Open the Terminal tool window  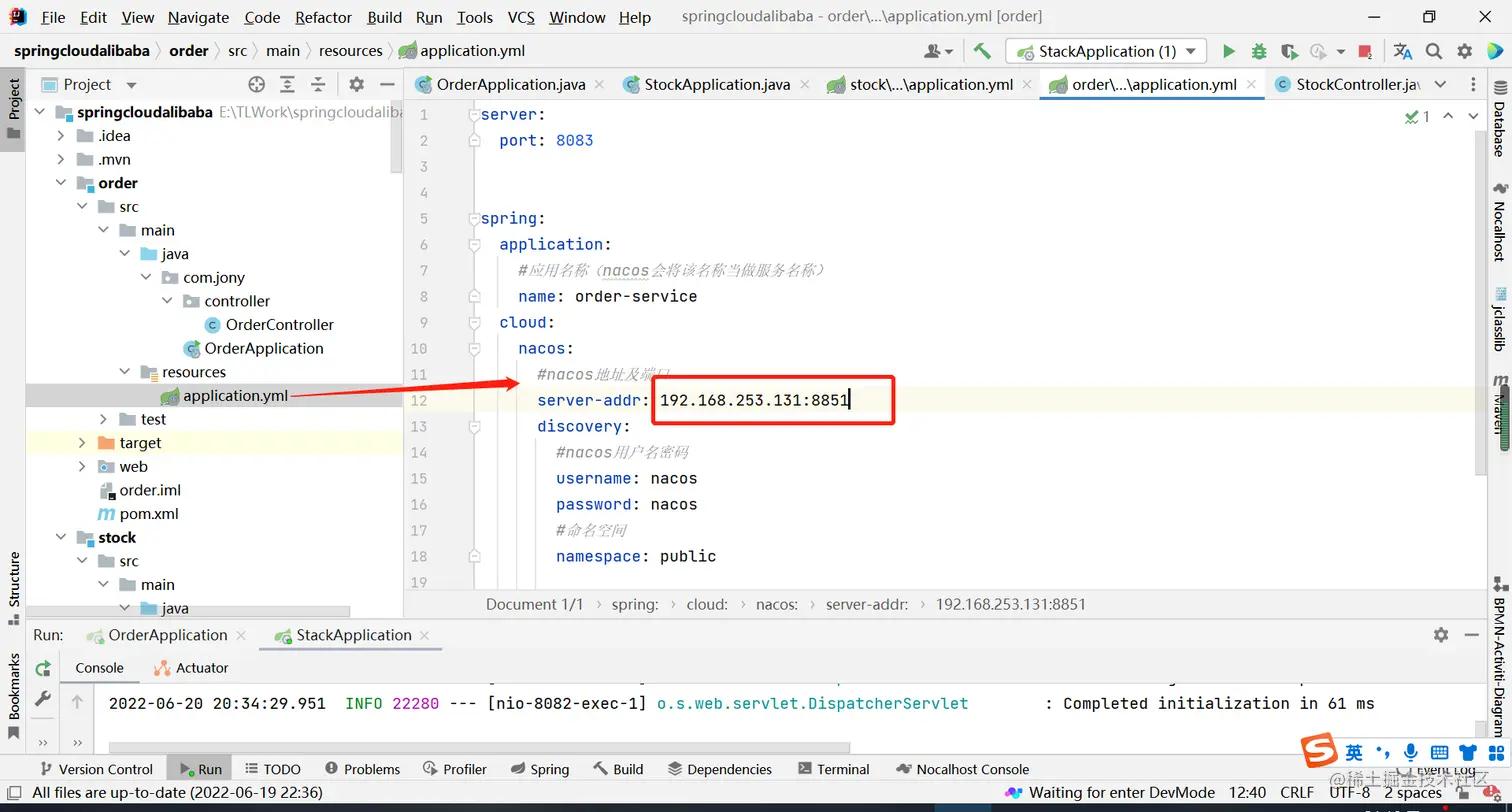(834, 769)
